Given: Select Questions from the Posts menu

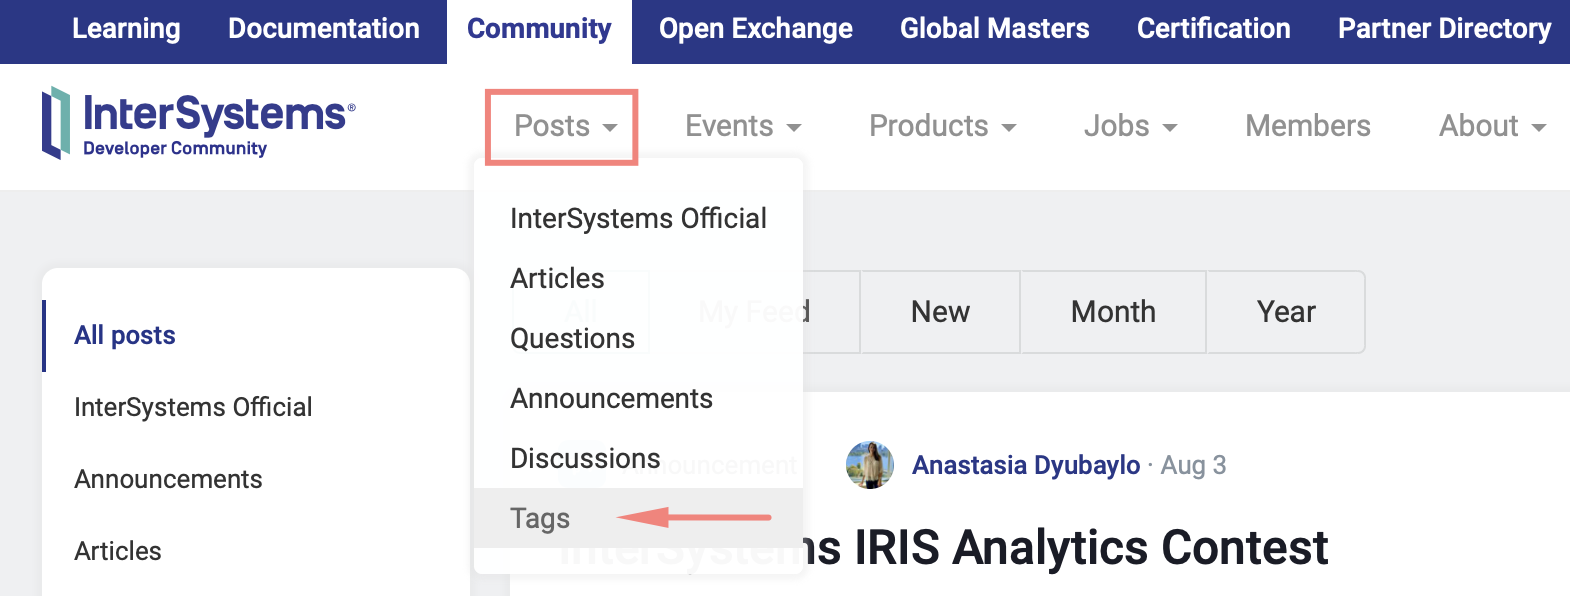Looking at the screenshot, I should pyautogui.click(x=572, y=338).
